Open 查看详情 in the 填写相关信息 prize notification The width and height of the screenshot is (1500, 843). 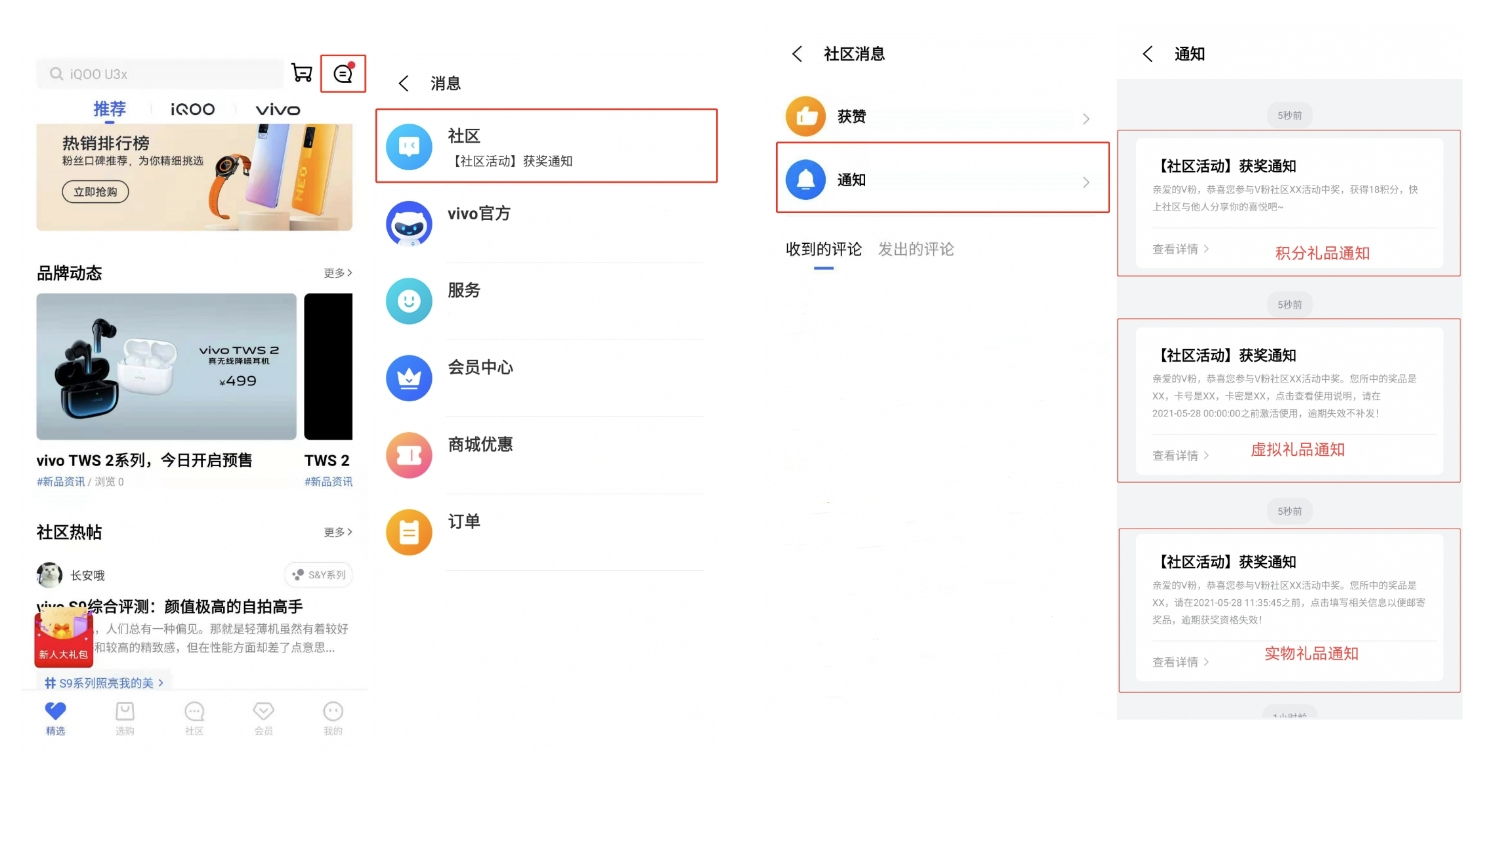1181,662
